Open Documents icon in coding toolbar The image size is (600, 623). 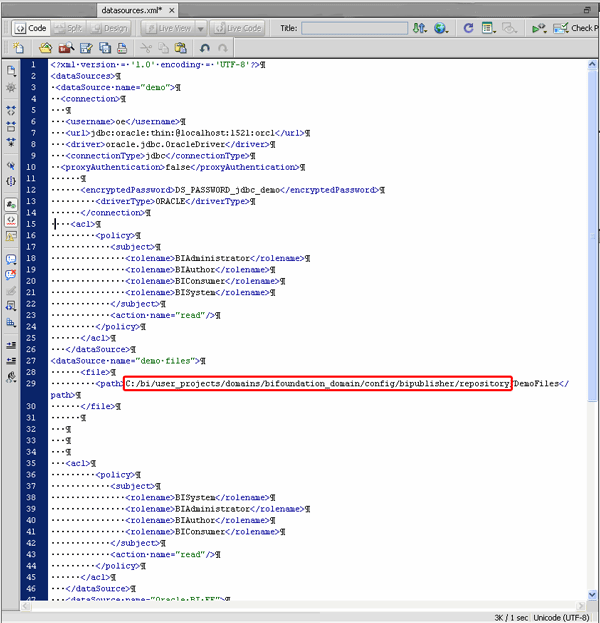point(11,71)
